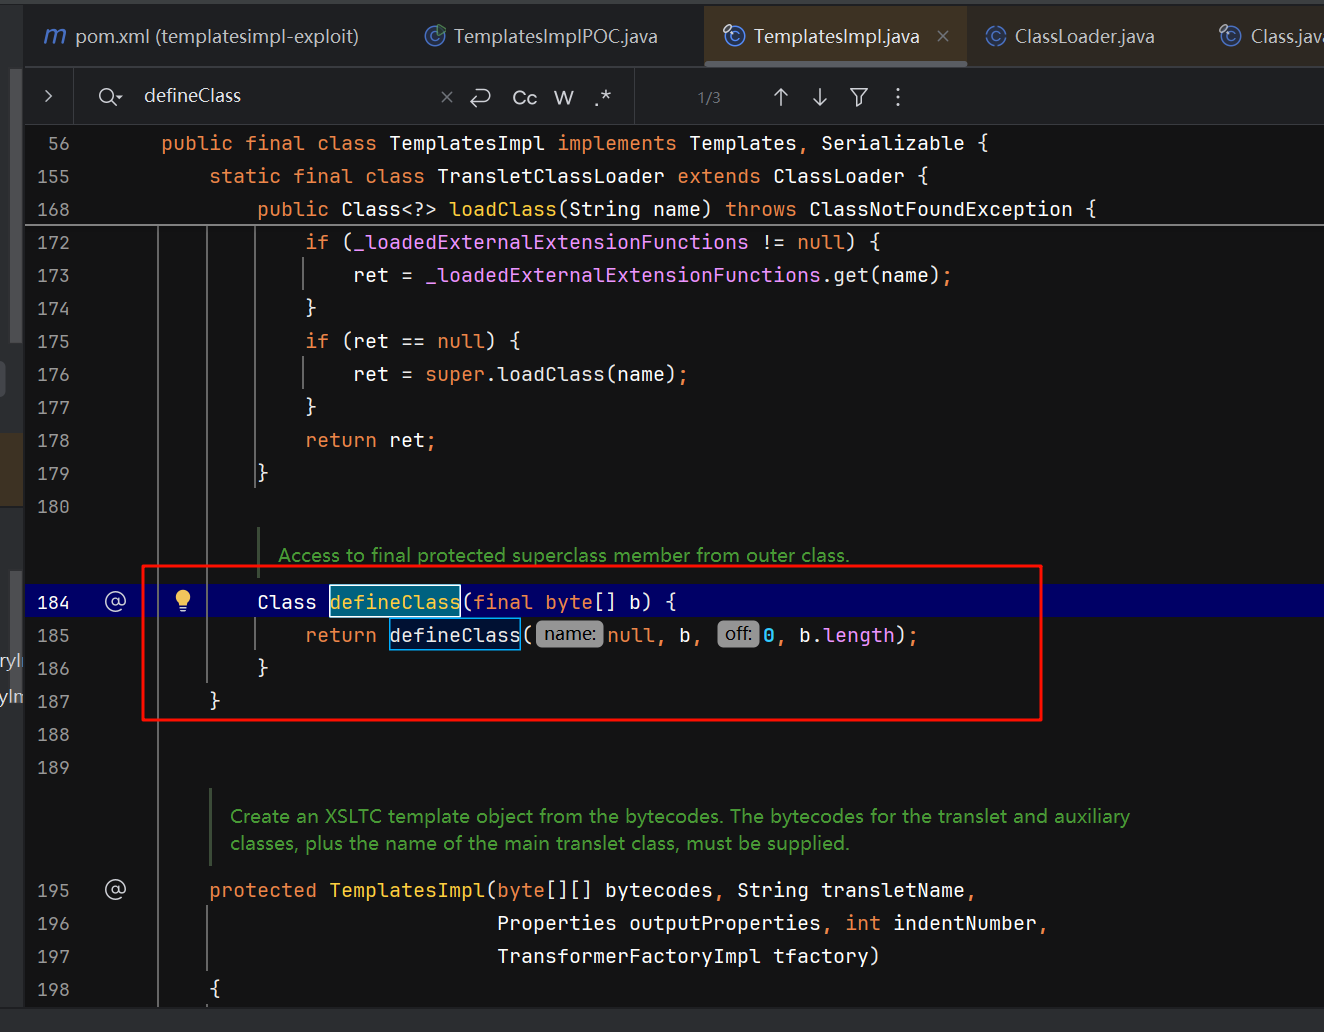Click 'Properties outputProperties' parameter
The height and width of the screenshot is (1032, 1324).
point(659,923)
